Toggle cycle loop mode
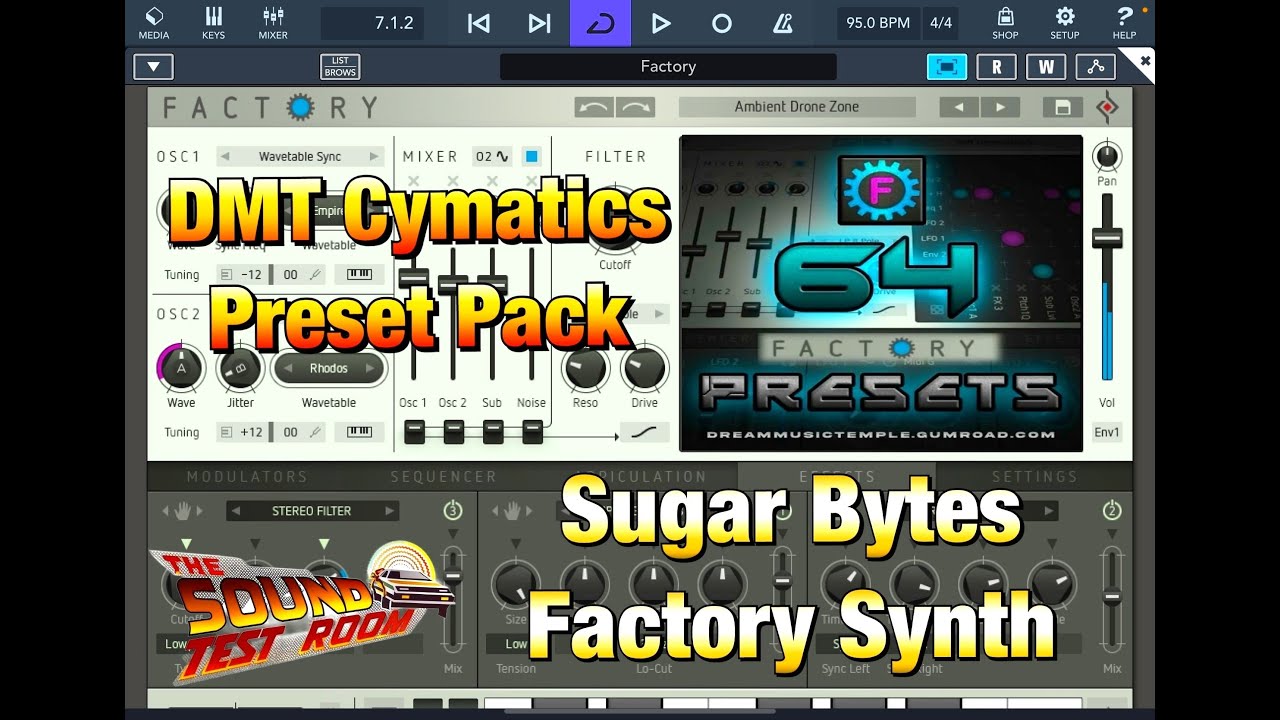 pyautogui.click(x=600, y=23)
